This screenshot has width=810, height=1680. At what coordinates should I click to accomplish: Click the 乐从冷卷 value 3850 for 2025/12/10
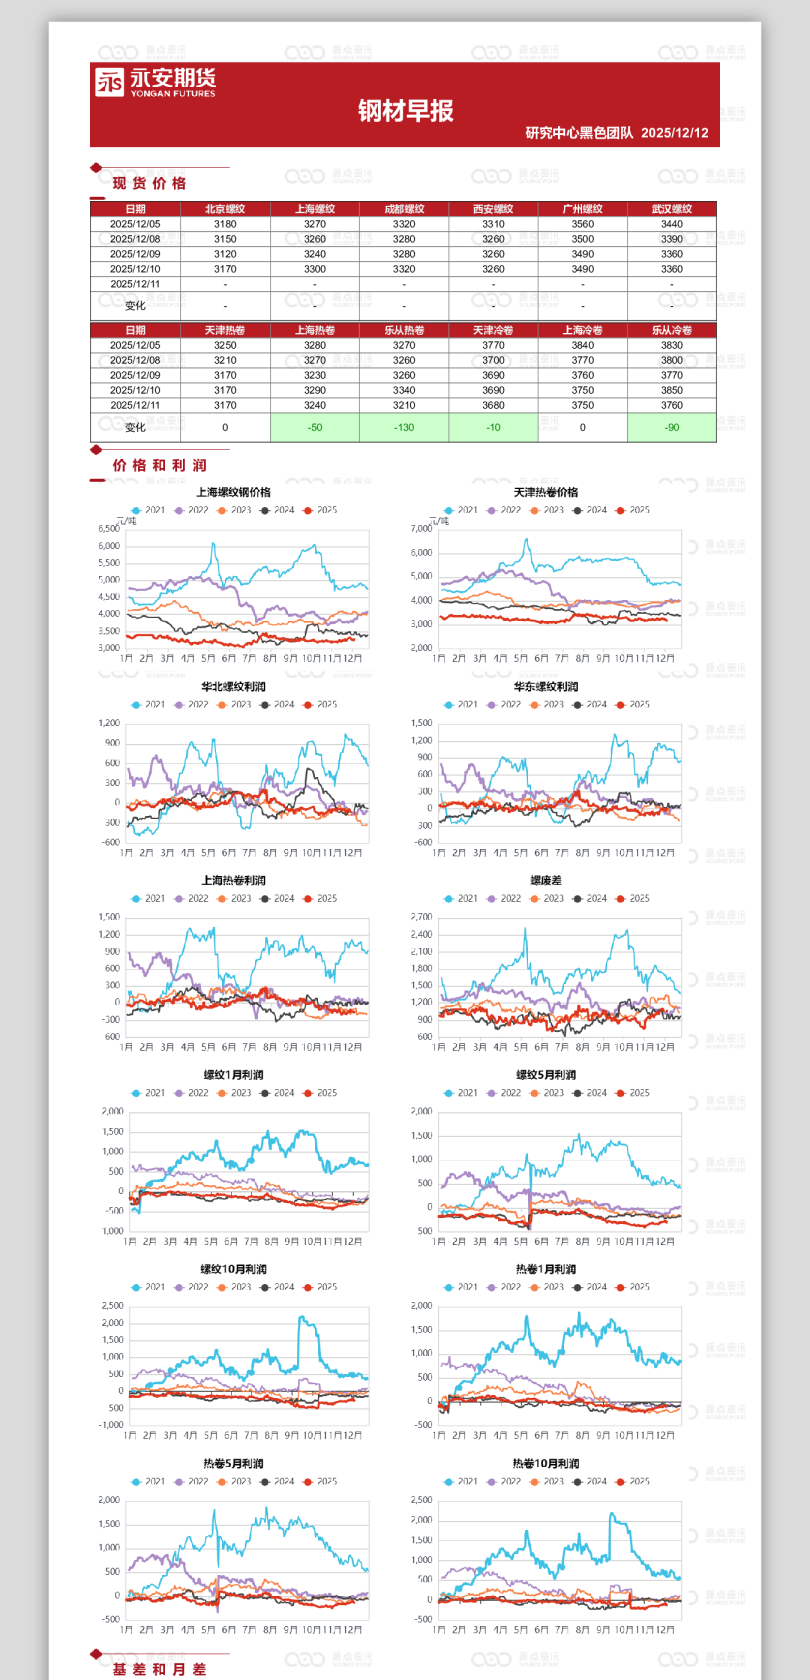pyautogui.click(x=672, y=390)
